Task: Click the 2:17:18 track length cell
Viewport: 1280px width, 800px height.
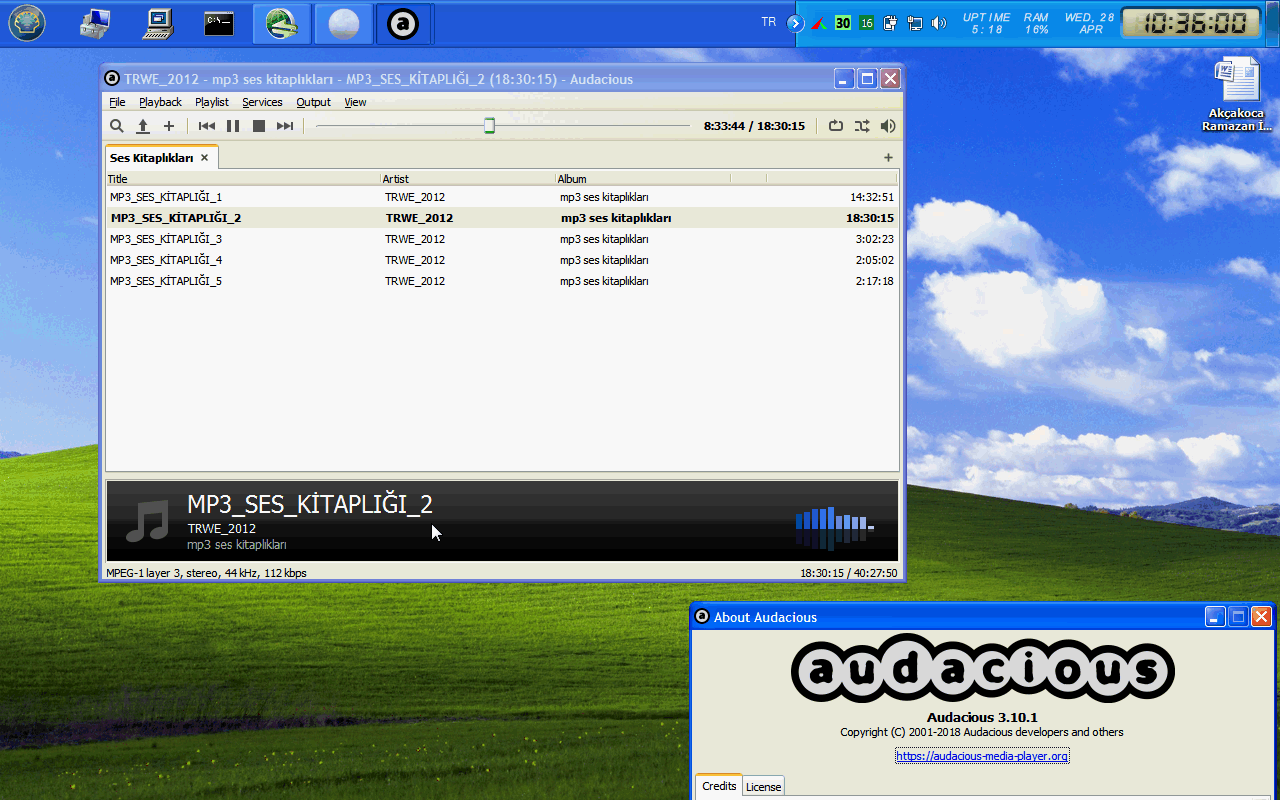Action: coord(874,281)
